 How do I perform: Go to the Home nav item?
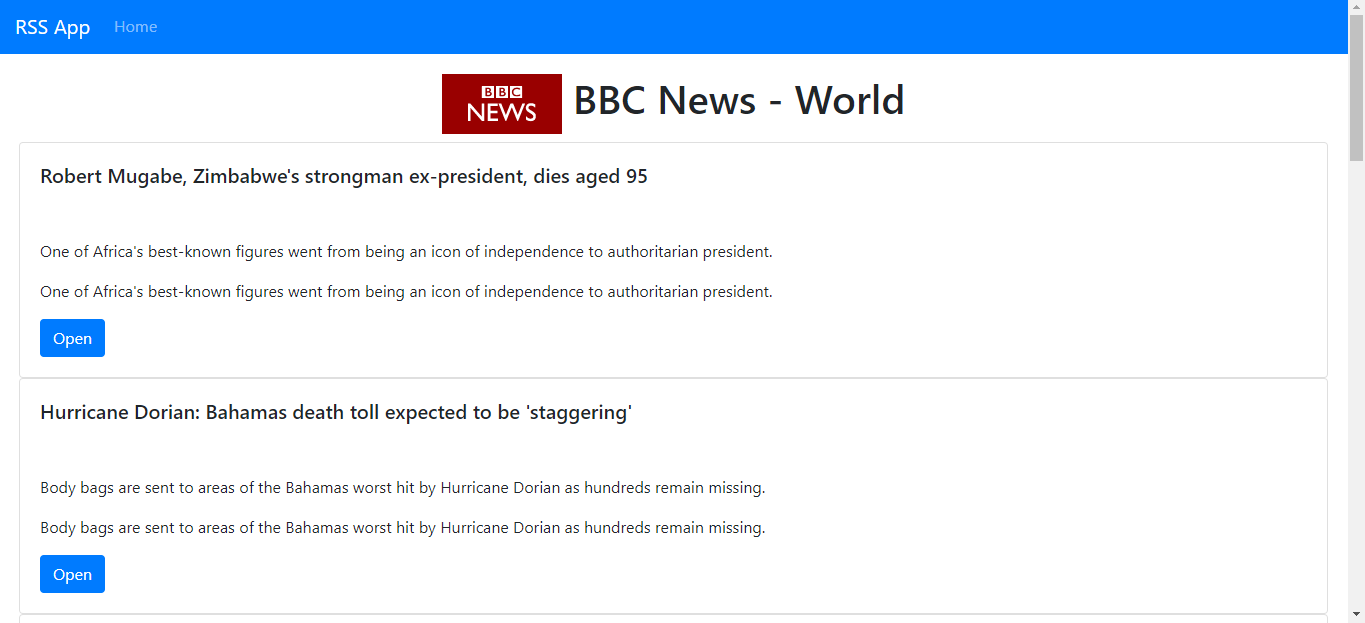135,27
